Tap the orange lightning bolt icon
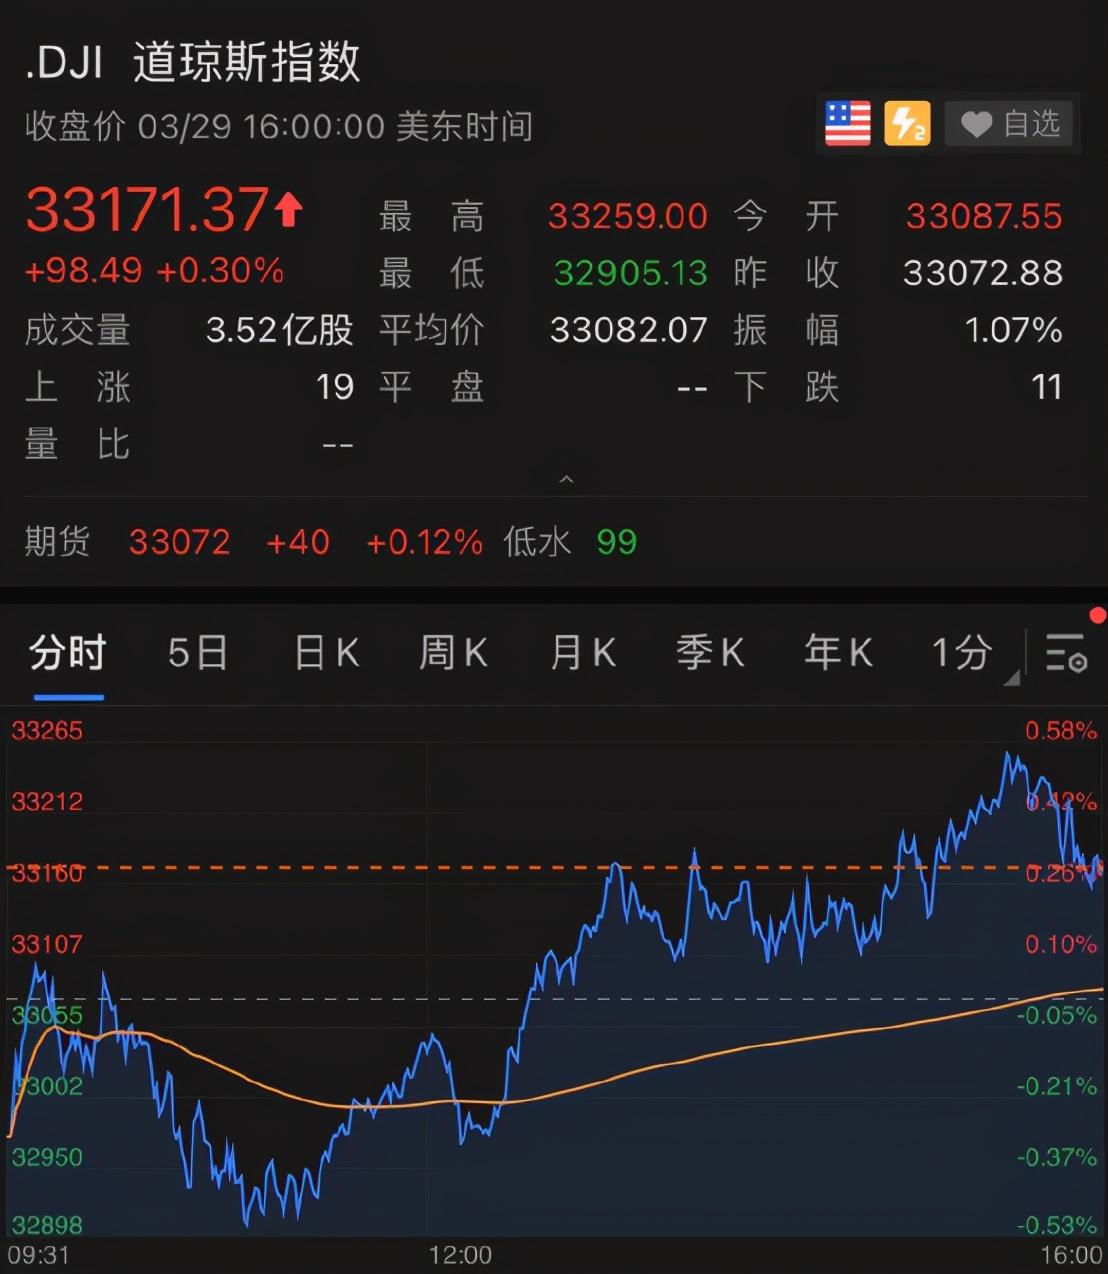Screen dimensions: 1108x1274 906,124
